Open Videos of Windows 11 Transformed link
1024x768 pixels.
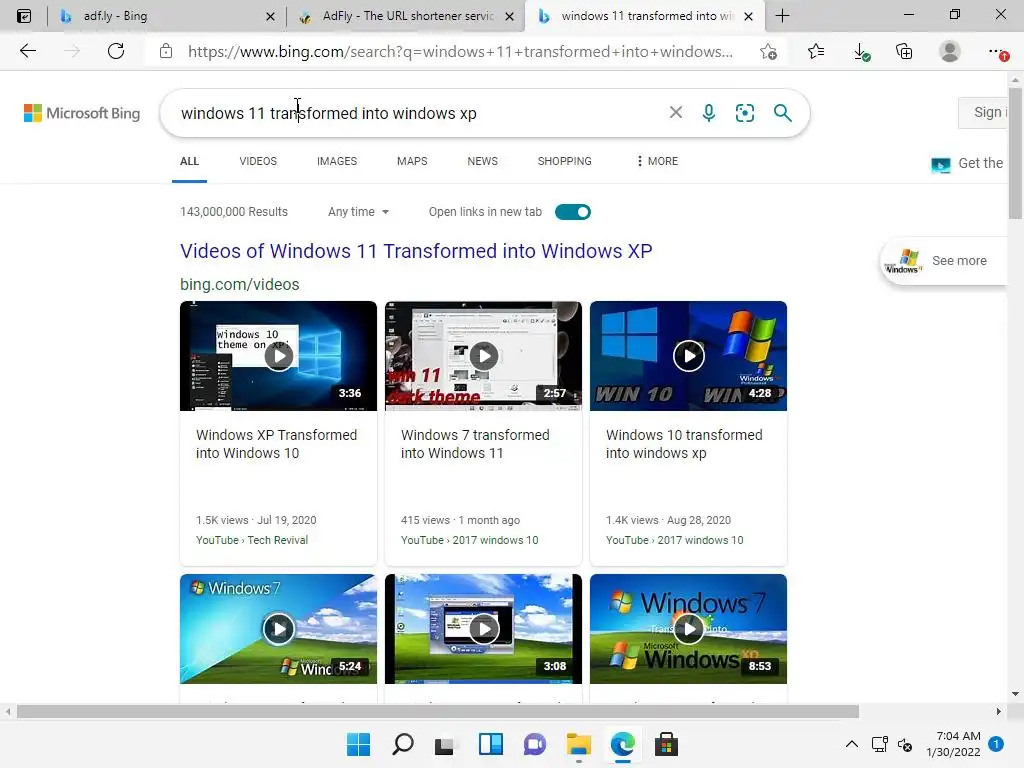click(x=416, y=251)
